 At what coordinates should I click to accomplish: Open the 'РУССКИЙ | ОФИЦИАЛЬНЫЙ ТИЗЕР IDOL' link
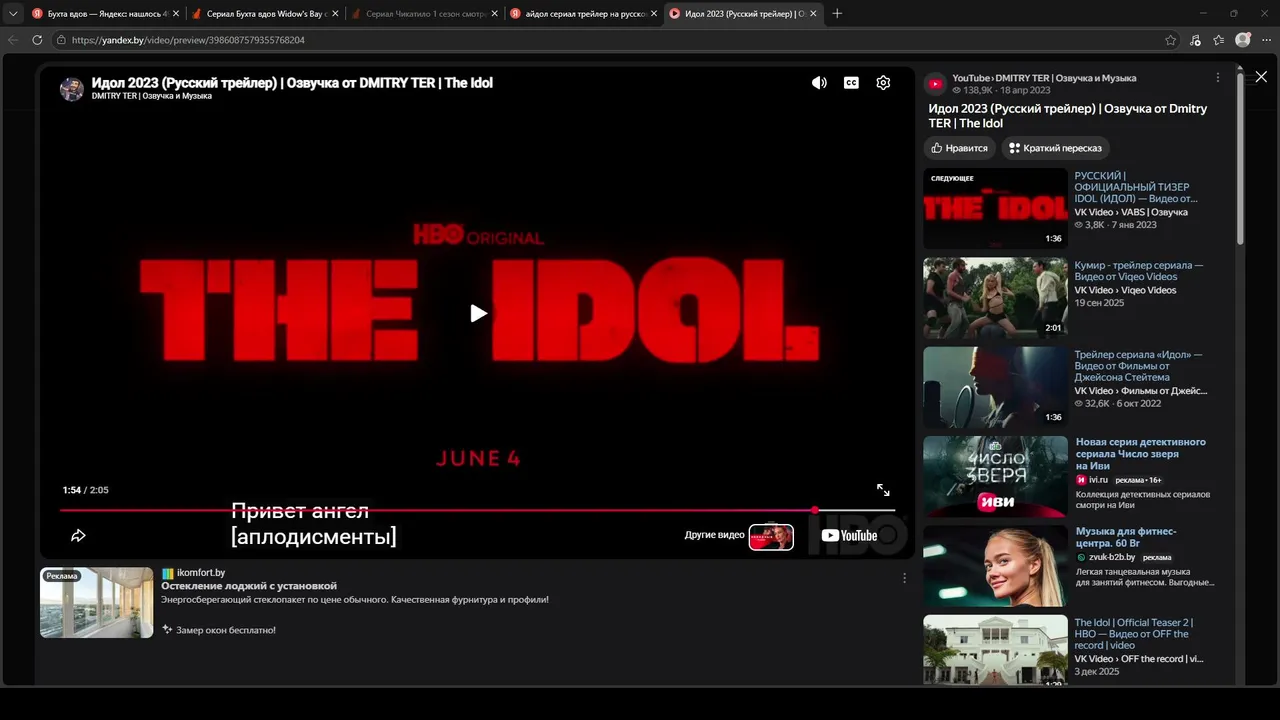coord(1136,187)
